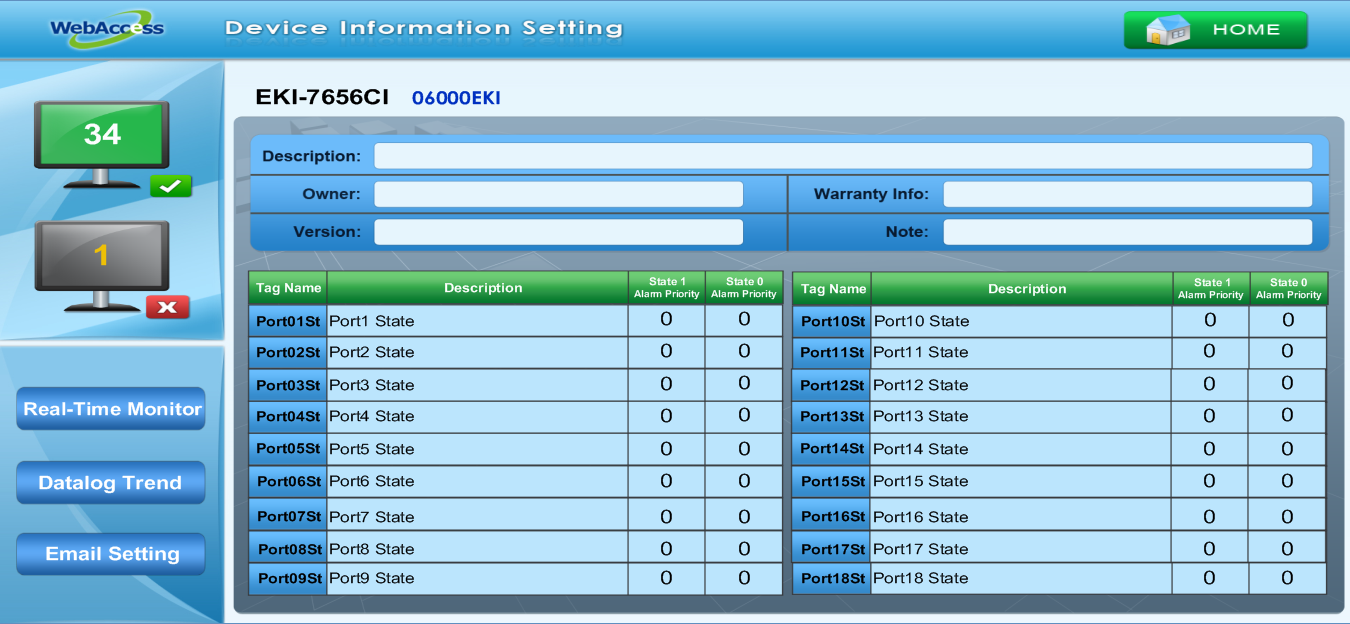Click State 1 alarm priority for Port15St
Viewport: 1350px width, 624px height.
pyautogui.click(x=1210, y=481)
